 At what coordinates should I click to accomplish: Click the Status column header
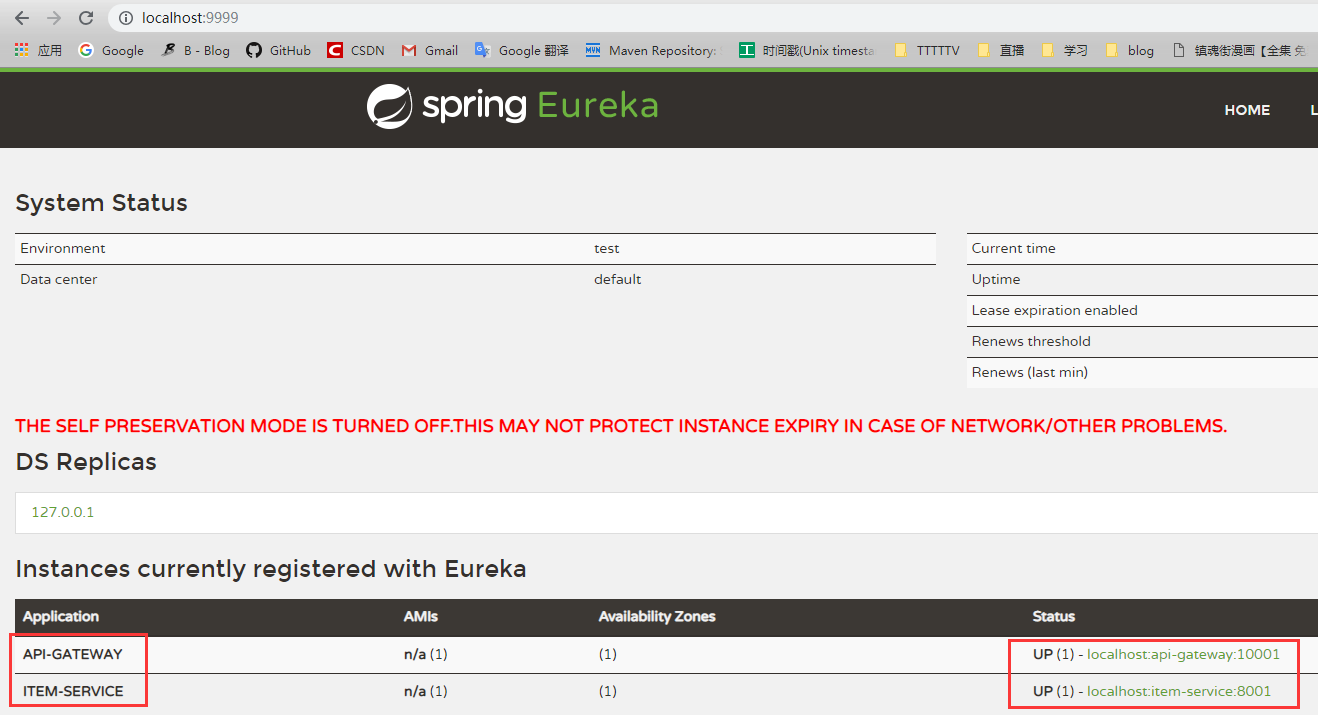click(x=1054, y=617)
